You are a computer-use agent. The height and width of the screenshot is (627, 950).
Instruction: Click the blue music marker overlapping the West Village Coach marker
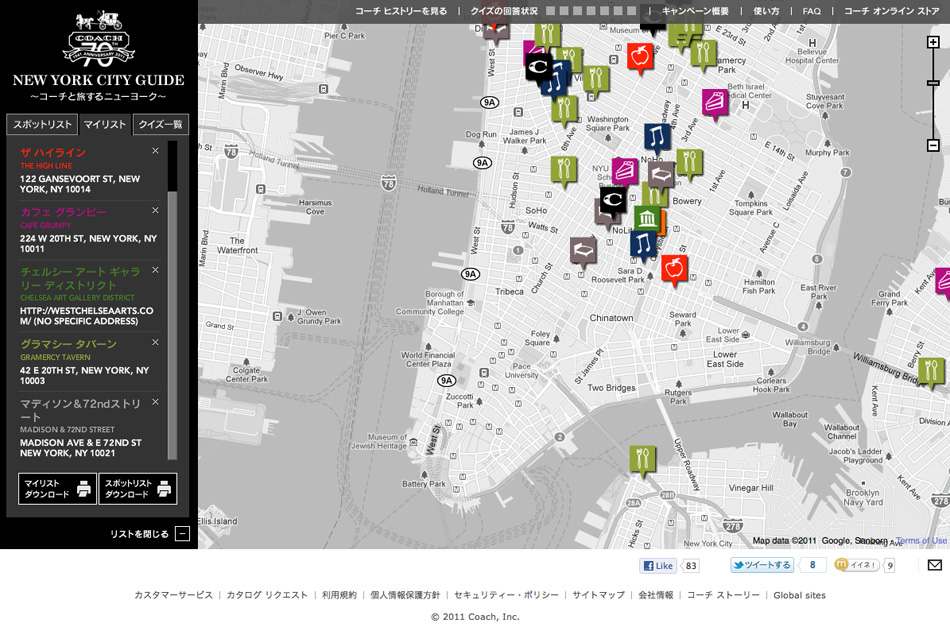556,83
